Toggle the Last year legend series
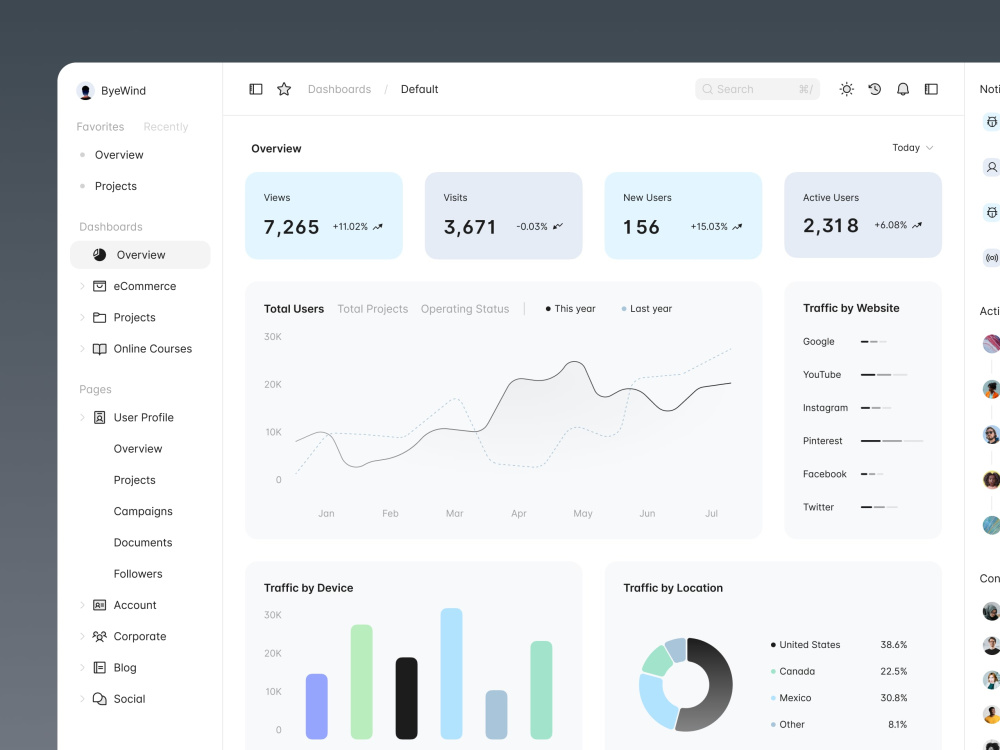This screenshot has width=1000, height=750. [646, 309]
